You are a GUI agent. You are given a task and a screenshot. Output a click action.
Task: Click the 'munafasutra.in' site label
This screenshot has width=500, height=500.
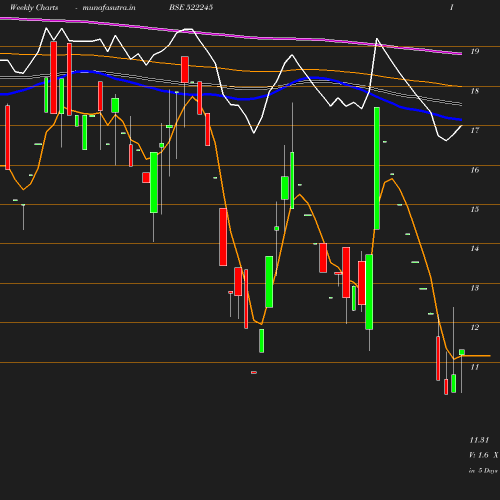109,7
